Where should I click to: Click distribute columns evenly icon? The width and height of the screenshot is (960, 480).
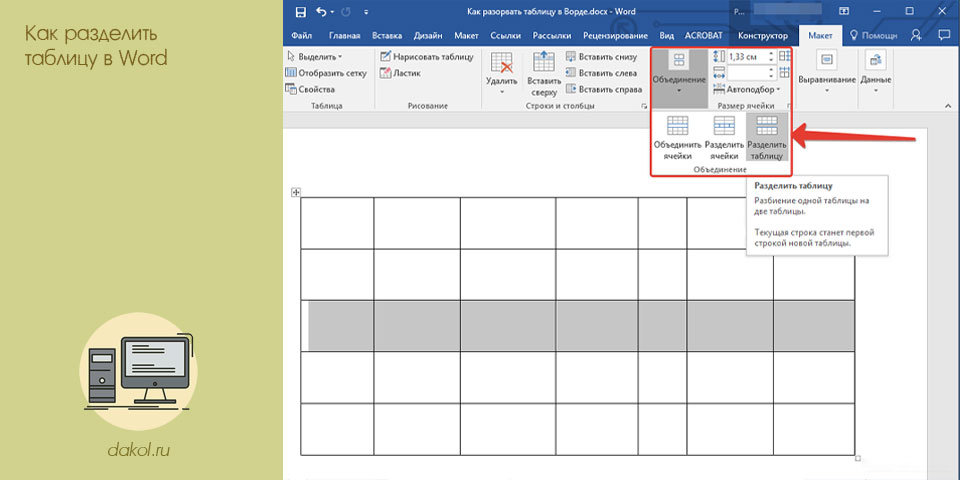click(784, 73)
